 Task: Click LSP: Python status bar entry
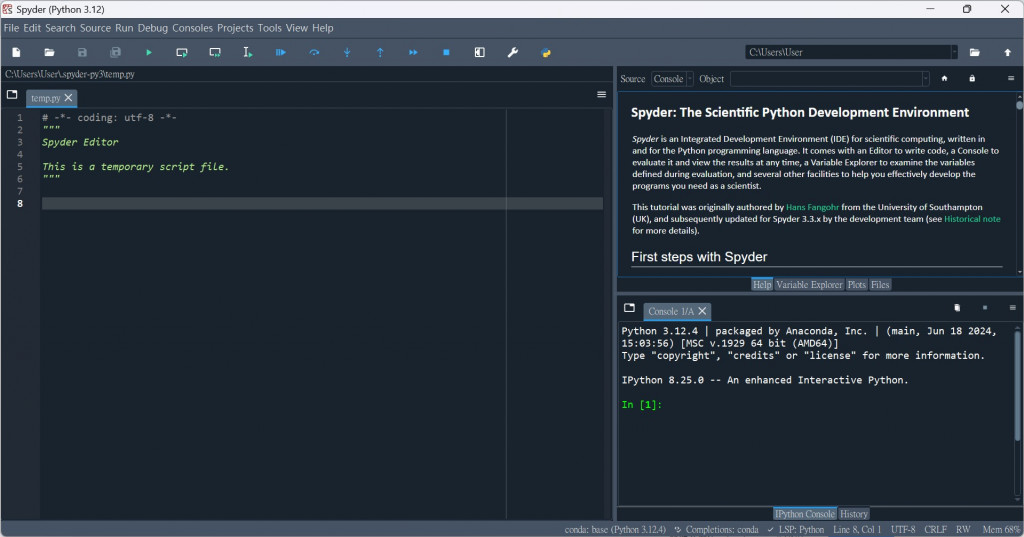[x=796, y=530]
